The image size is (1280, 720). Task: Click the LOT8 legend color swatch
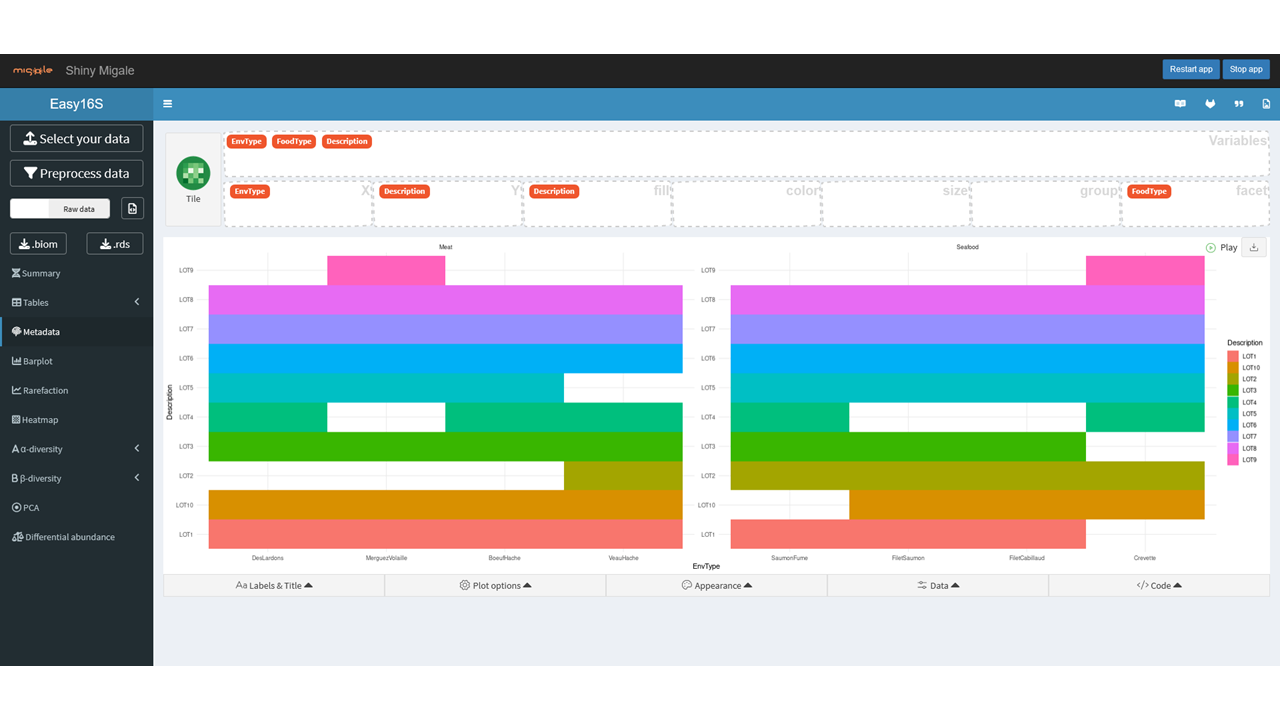click(1233, 448)
